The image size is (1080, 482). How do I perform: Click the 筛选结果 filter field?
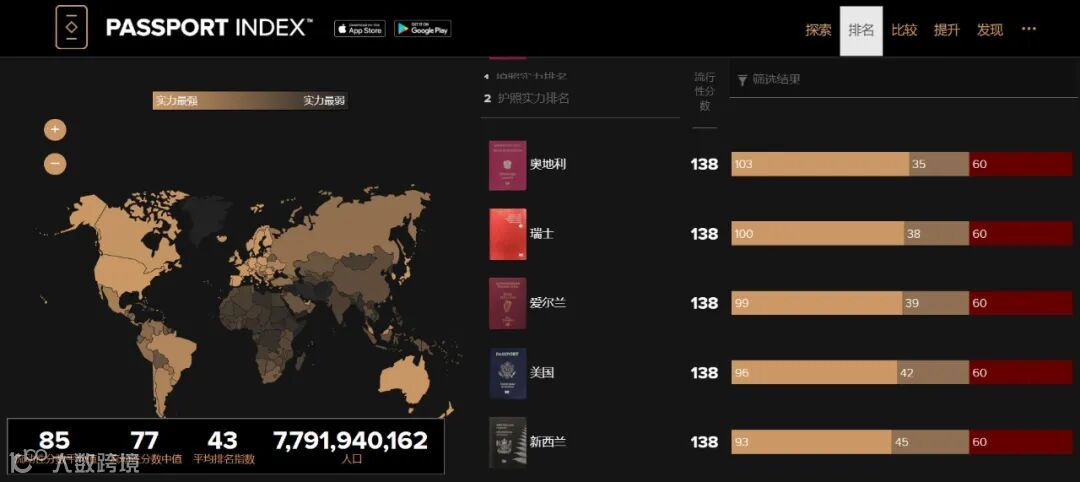click(903, 81)
